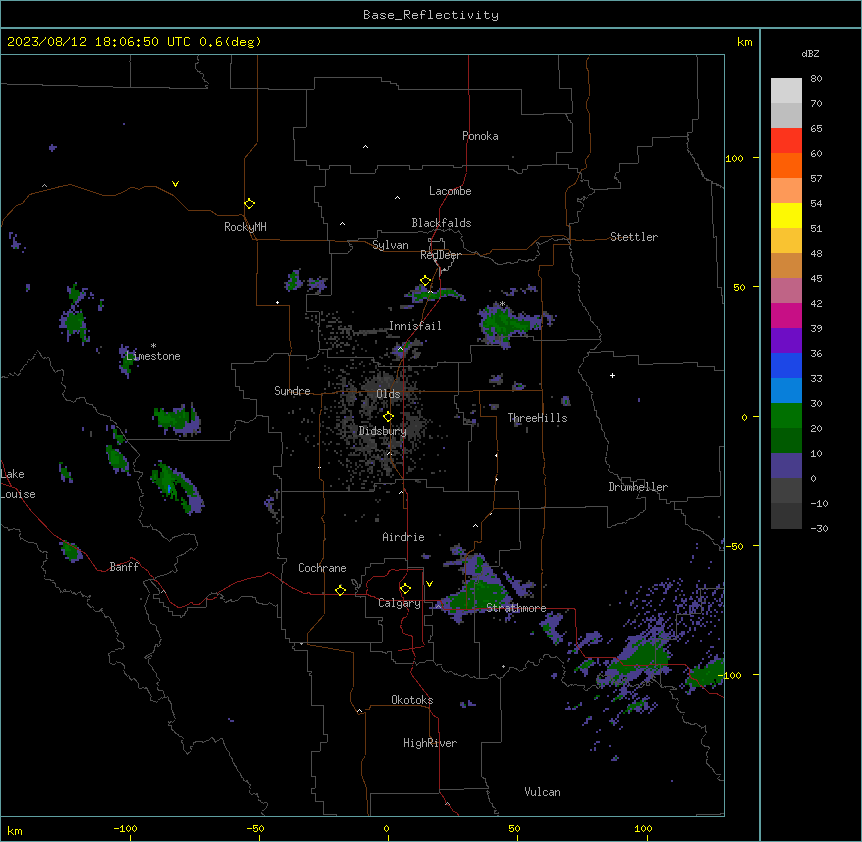Click the 100 tick on right vertical axis
The height and width of the screenshot is (842, 862).
pos(734,158)
